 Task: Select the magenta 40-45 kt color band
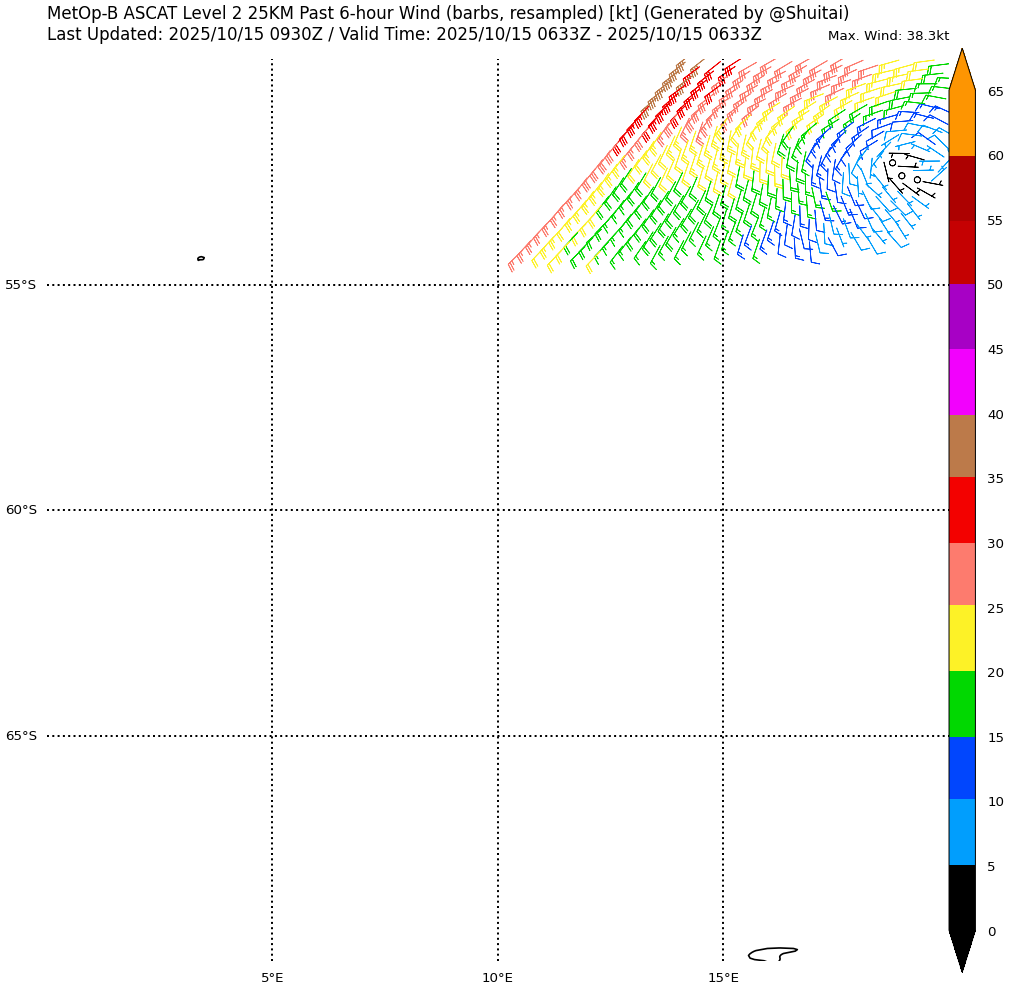click(961, 382)
